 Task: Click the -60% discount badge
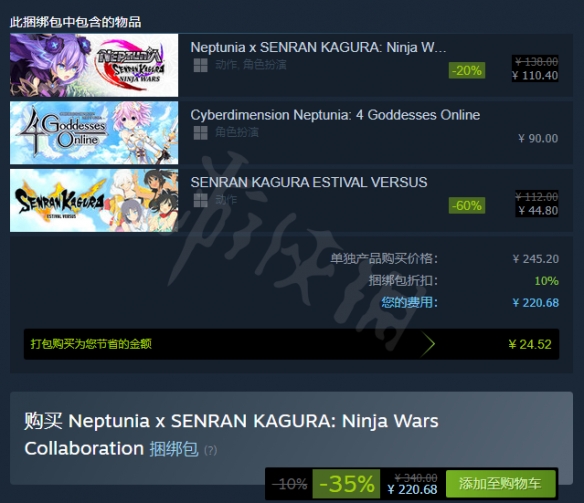pos(467,206)
